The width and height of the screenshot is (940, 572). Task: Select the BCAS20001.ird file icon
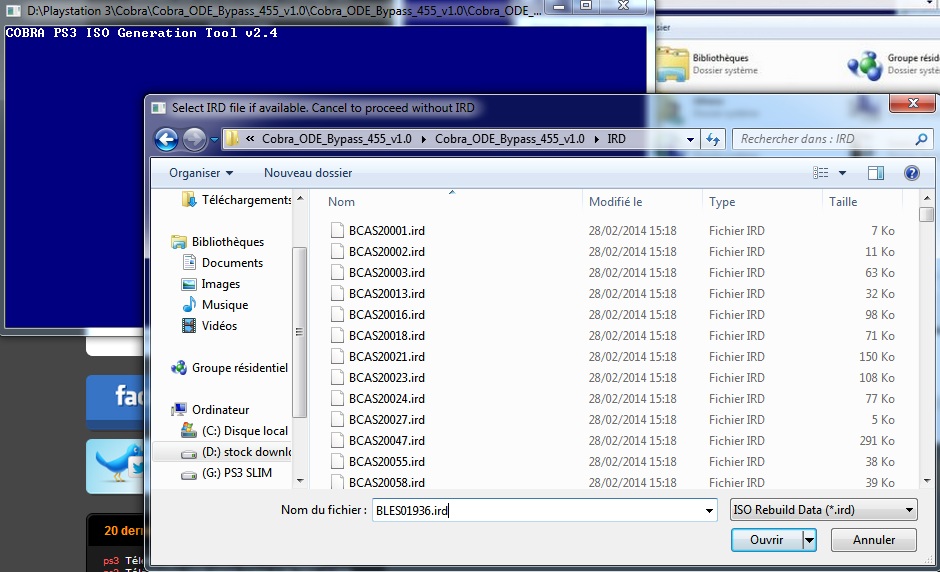click(x=337, y=231)
